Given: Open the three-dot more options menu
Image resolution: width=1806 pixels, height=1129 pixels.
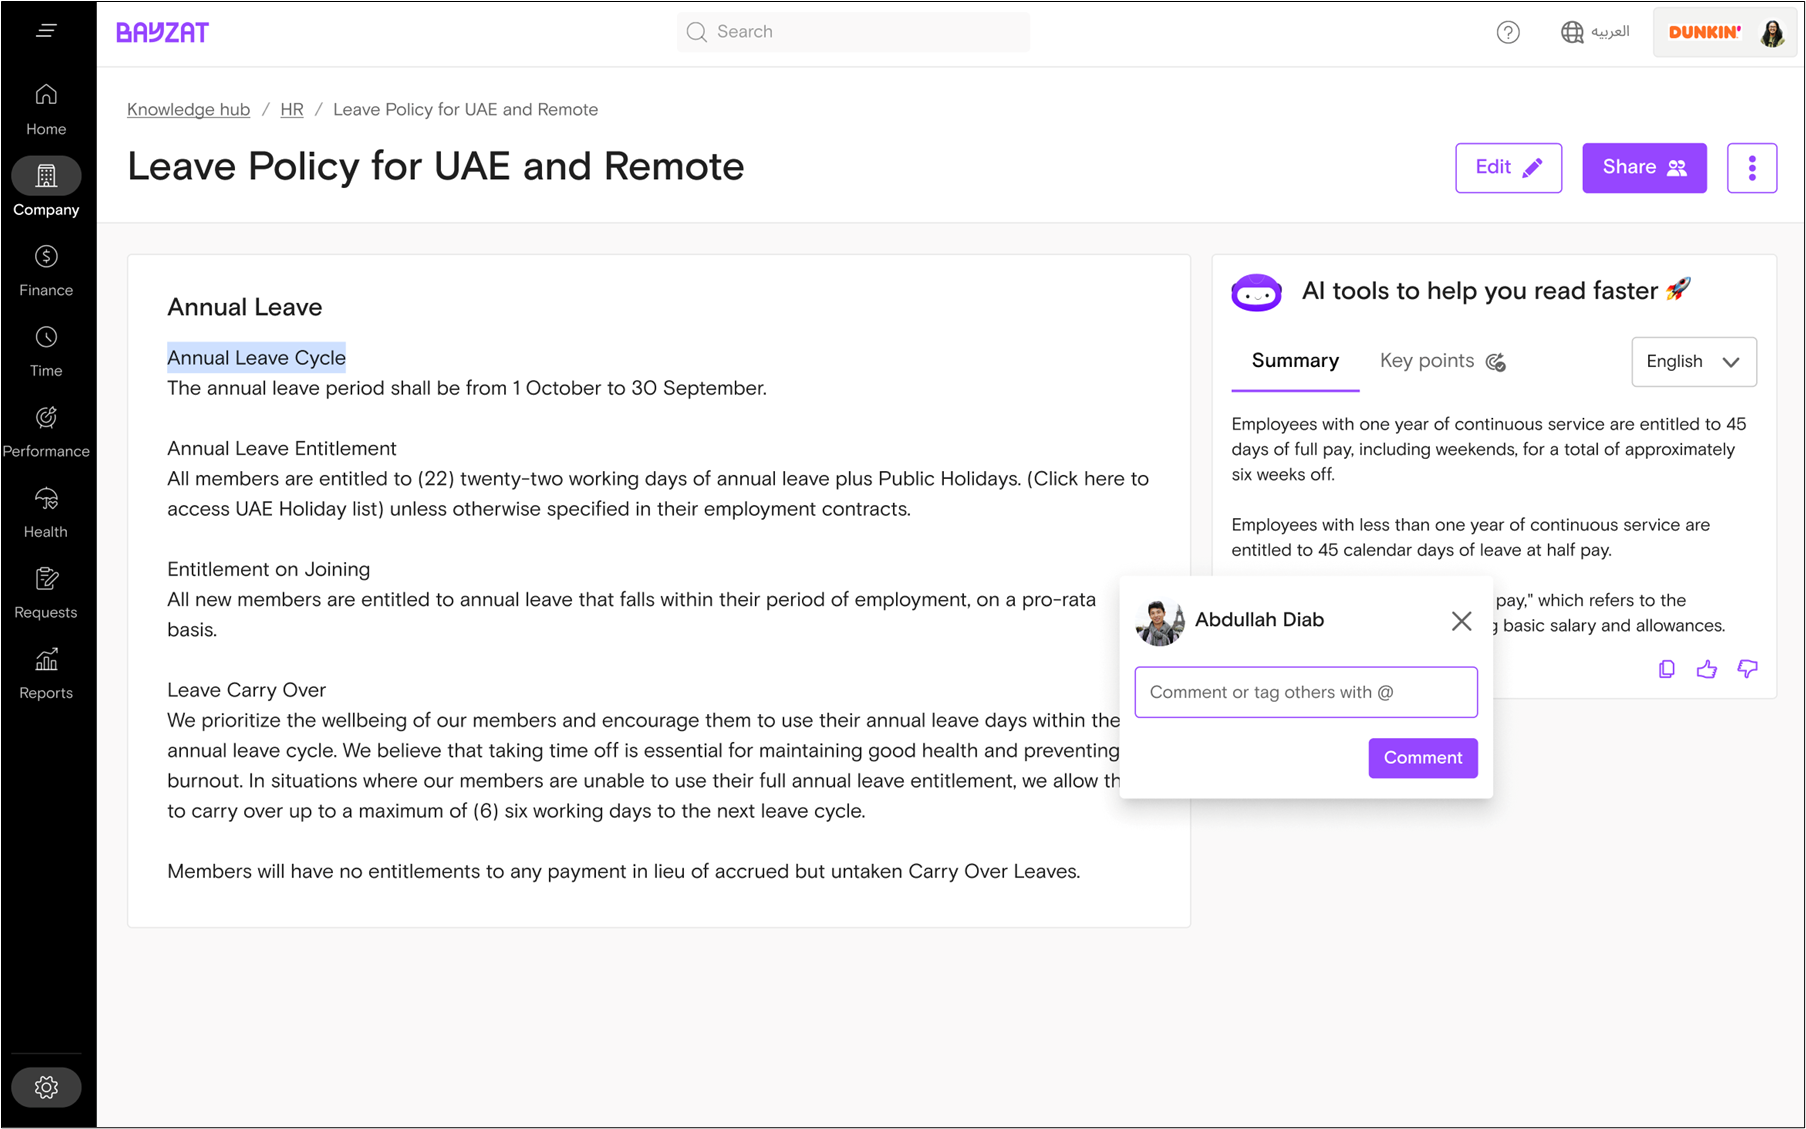Looking at the screenshot, I should tap(1751, 168).
